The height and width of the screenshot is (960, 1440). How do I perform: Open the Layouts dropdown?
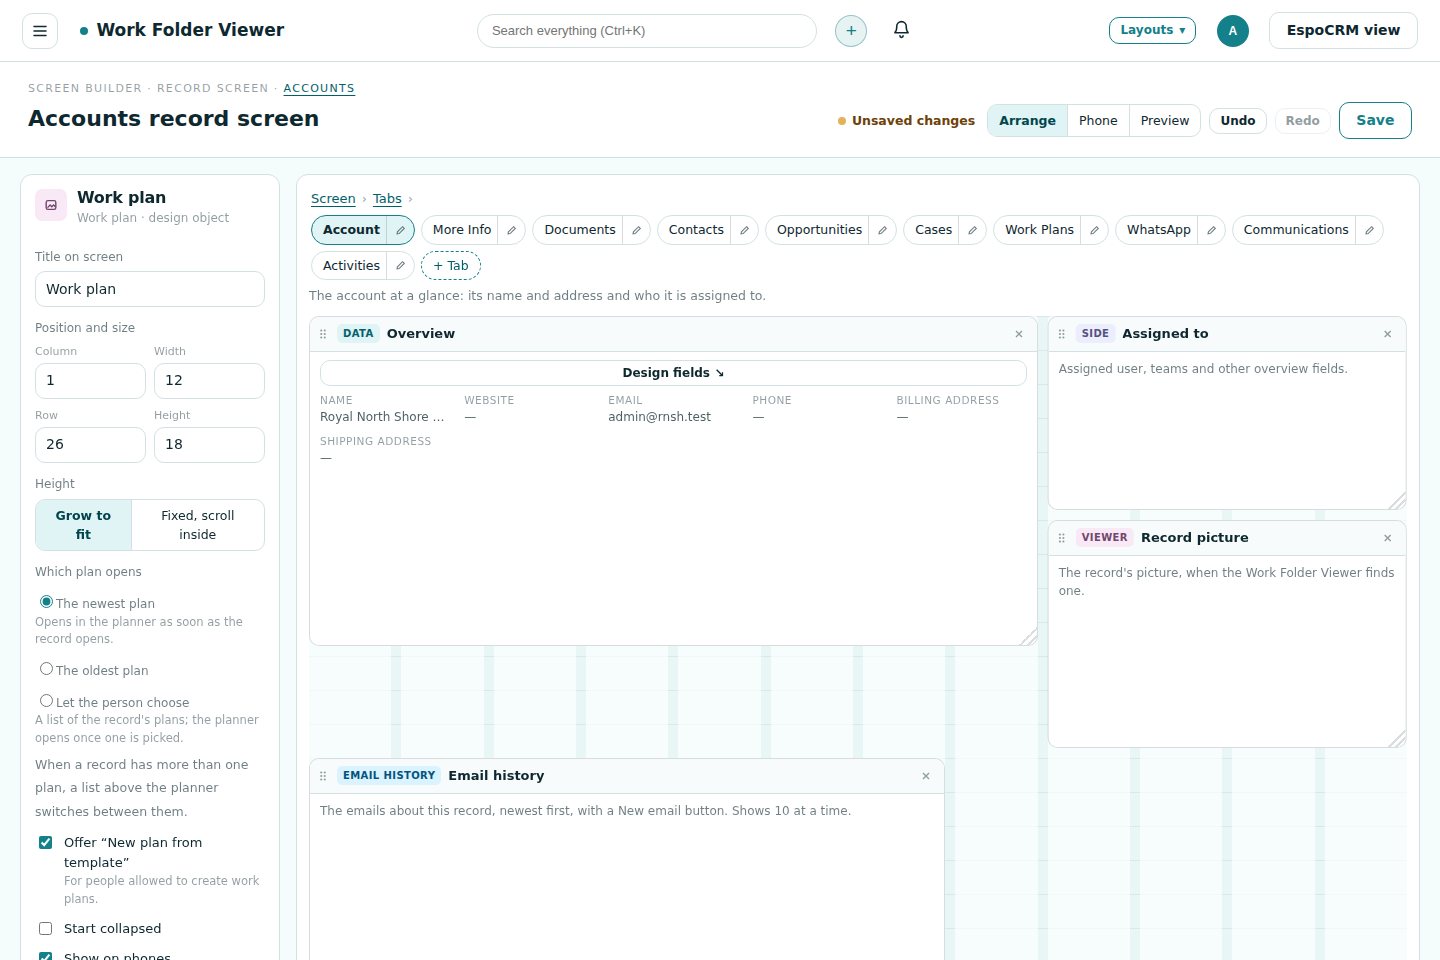1152,30
